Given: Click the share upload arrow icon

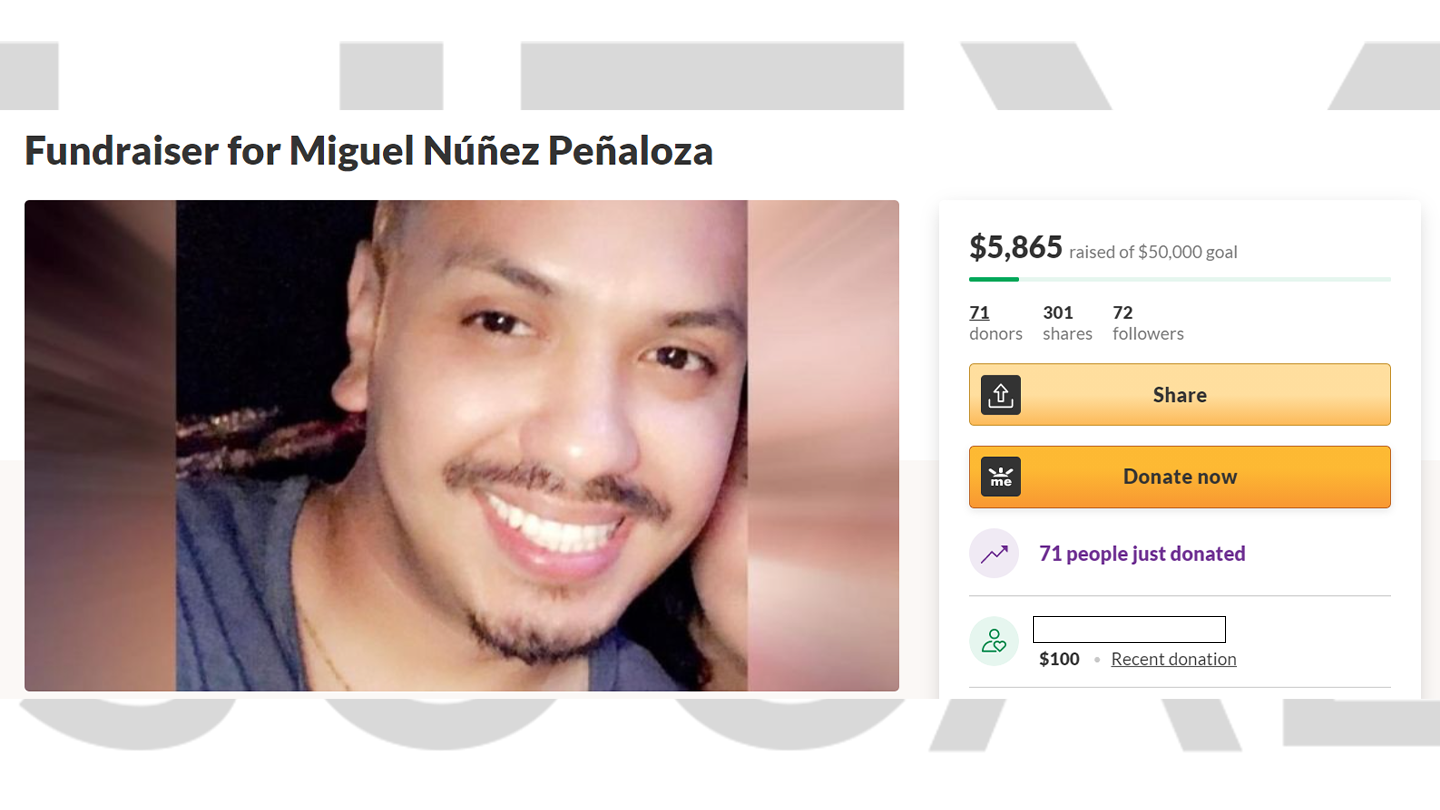Looking at the screenshot, I should [x=1001, y=395].
